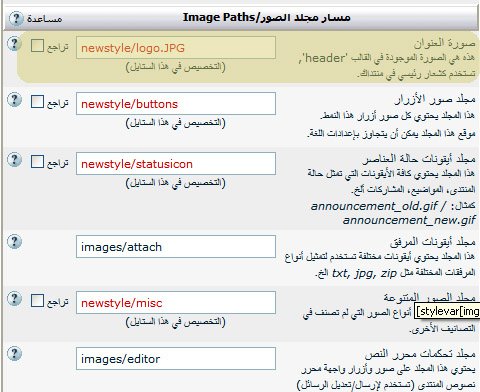Focus the newstyle/misc path field

(x=176, y=303)
